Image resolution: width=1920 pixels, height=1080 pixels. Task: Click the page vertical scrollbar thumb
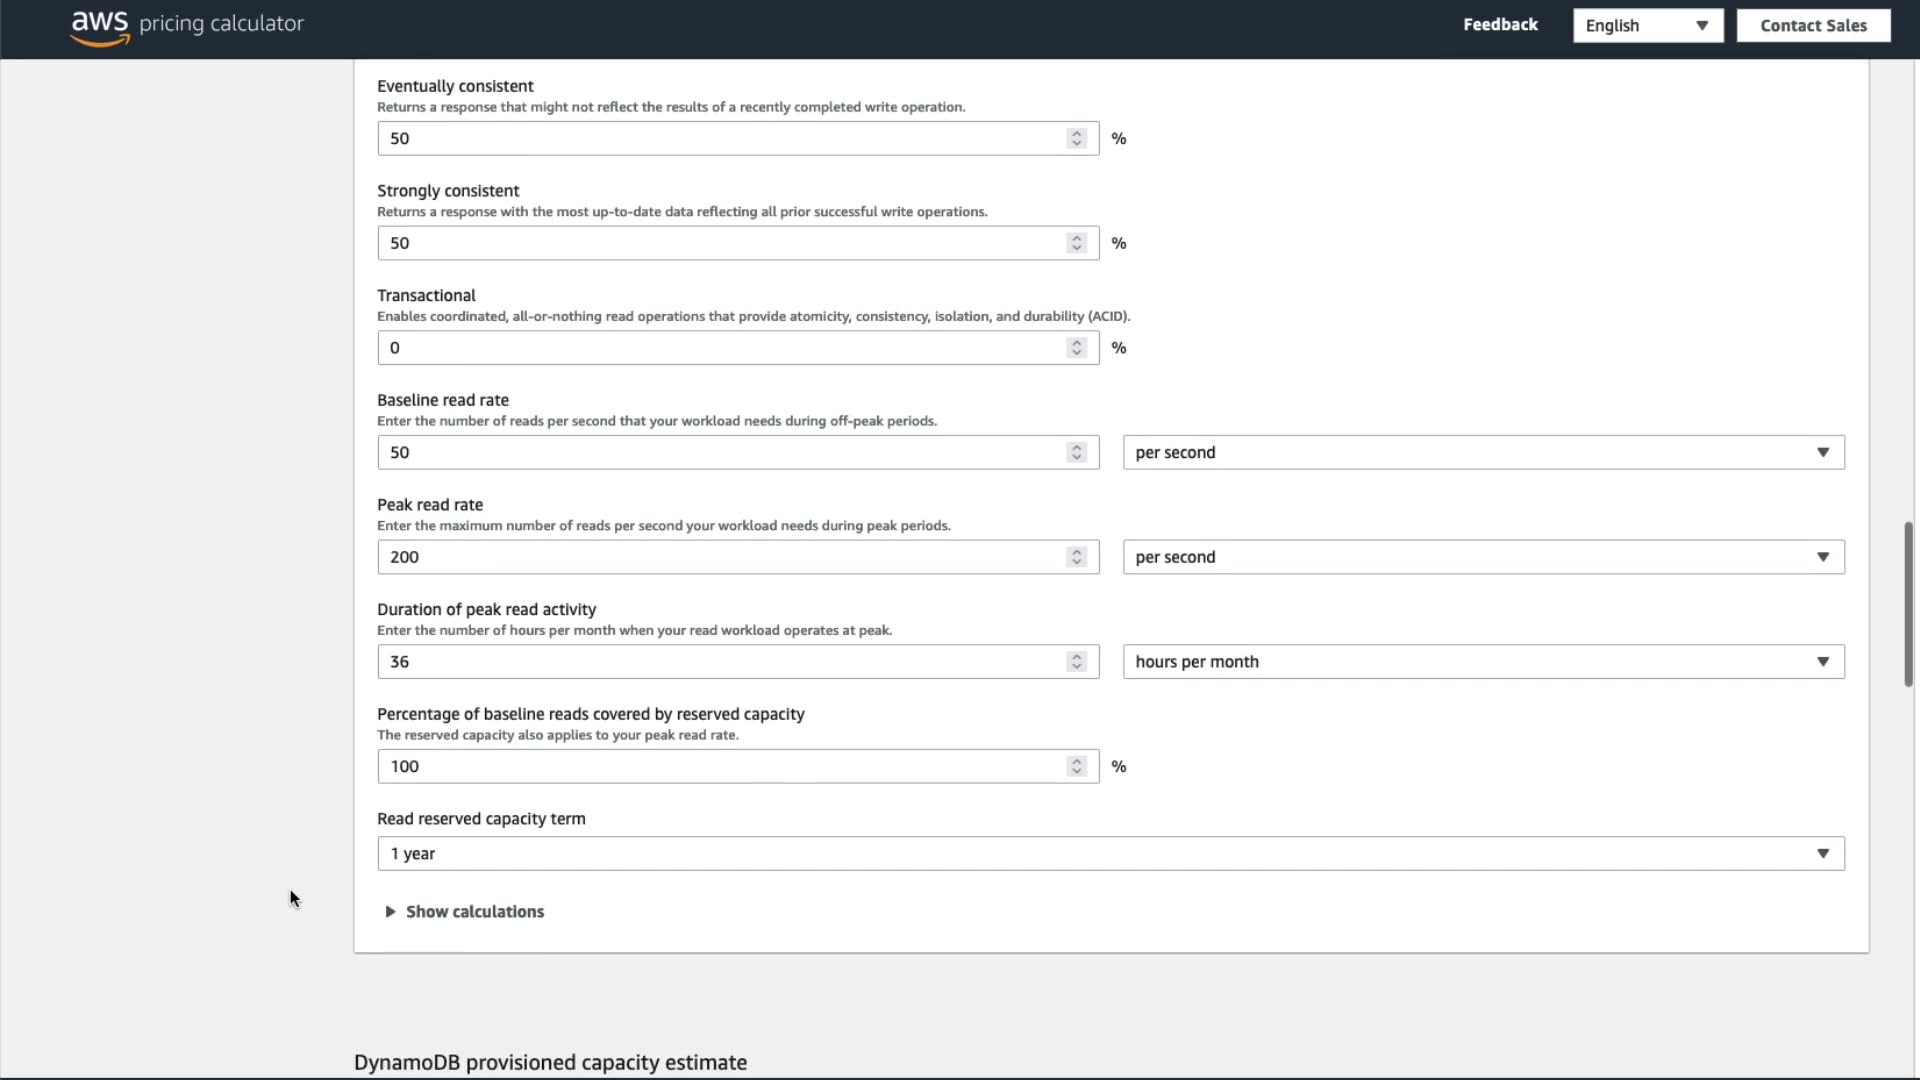coord(1908,604)
